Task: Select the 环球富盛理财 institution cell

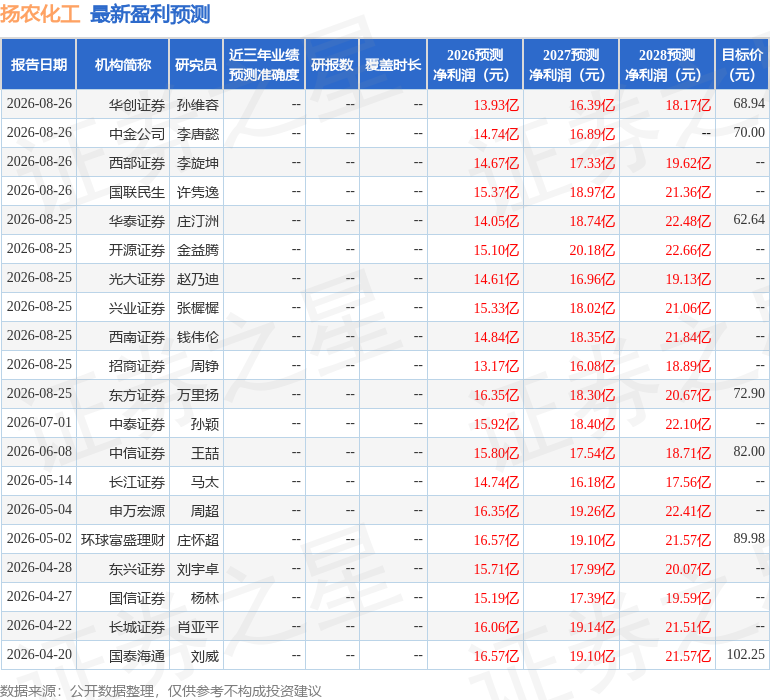Action: [x=123, y=540]
